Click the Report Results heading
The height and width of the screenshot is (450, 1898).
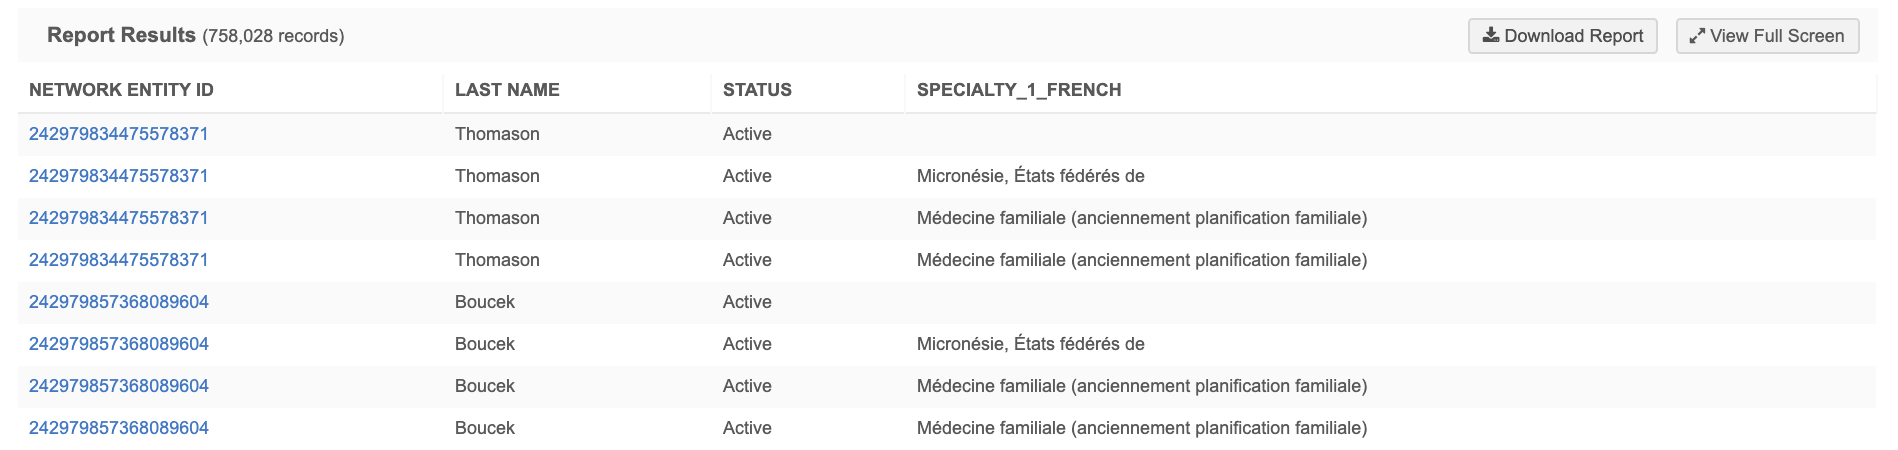tap(121, 35)
